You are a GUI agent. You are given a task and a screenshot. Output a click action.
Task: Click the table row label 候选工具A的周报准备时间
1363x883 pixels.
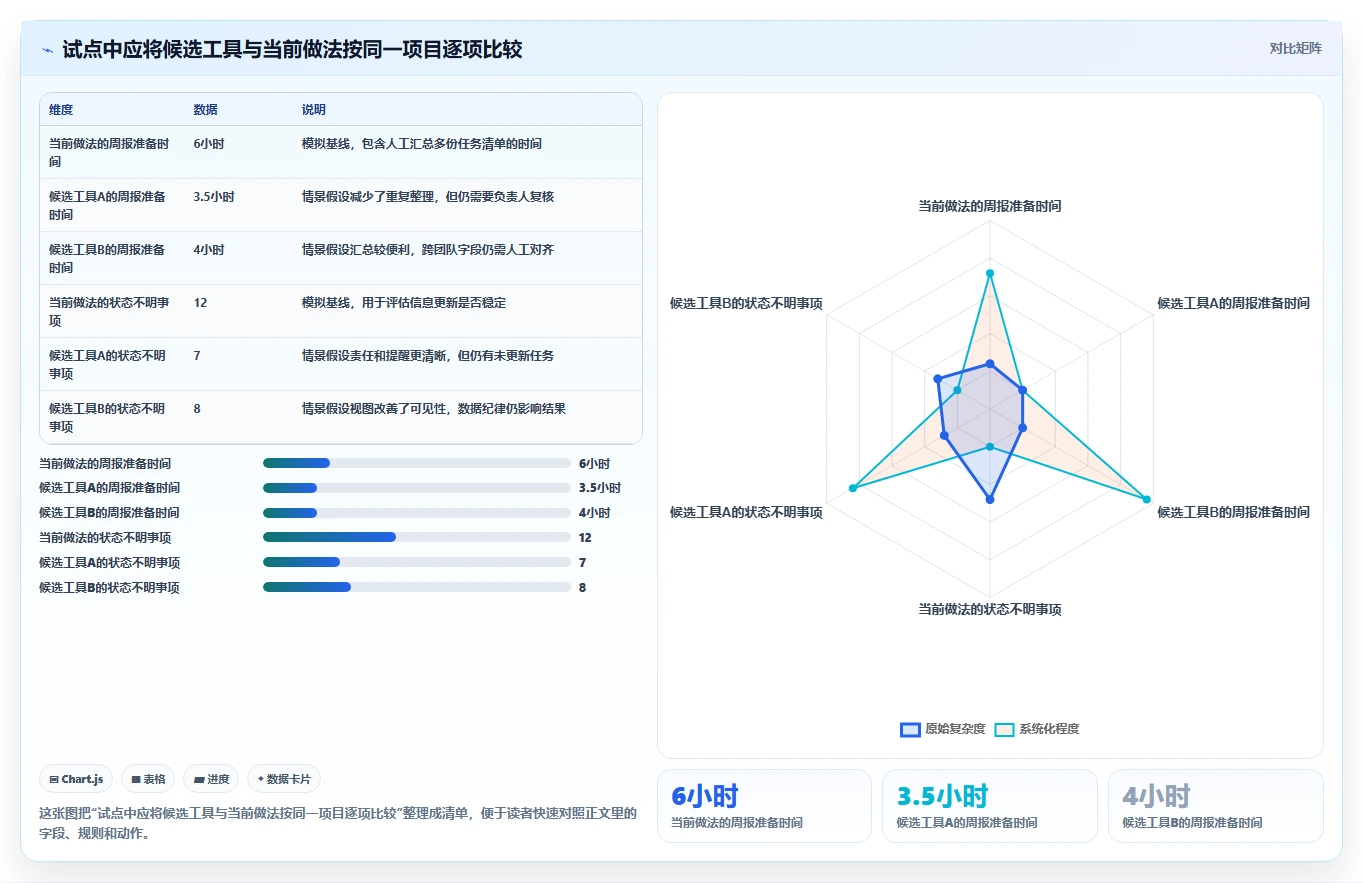click(x=107, y=205)
